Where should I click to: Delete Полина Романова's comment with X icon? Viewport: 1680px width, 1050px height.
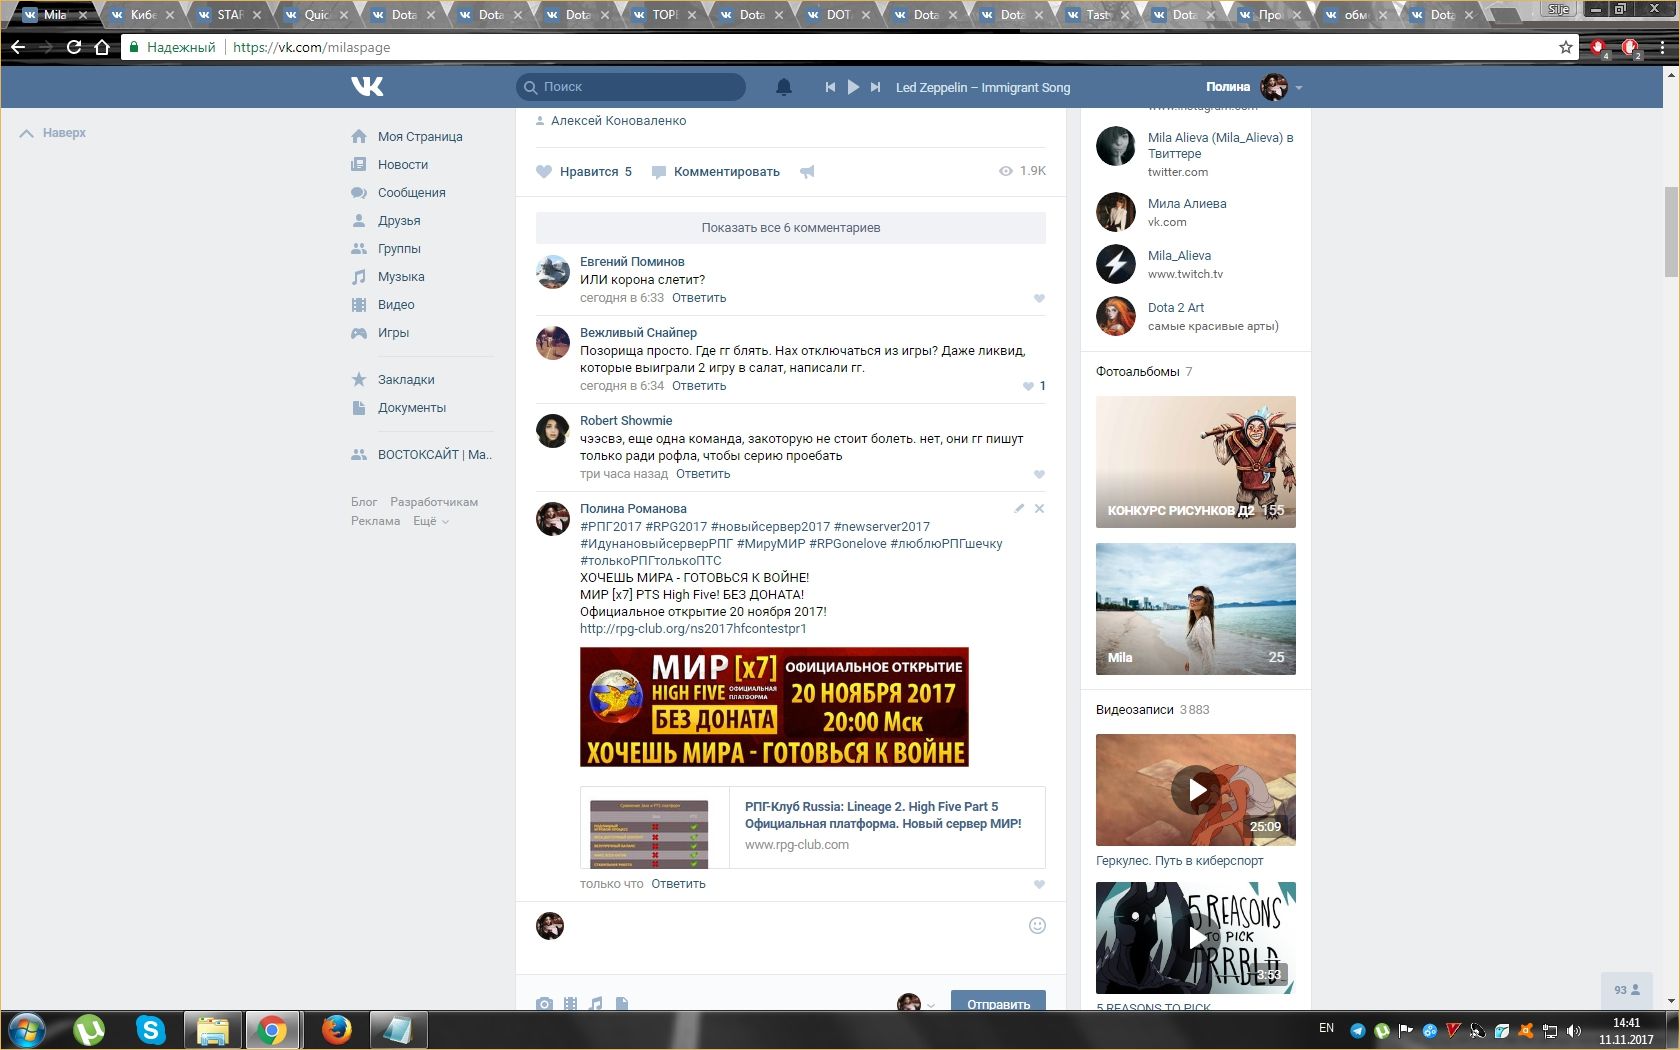tap(1039, 508)
